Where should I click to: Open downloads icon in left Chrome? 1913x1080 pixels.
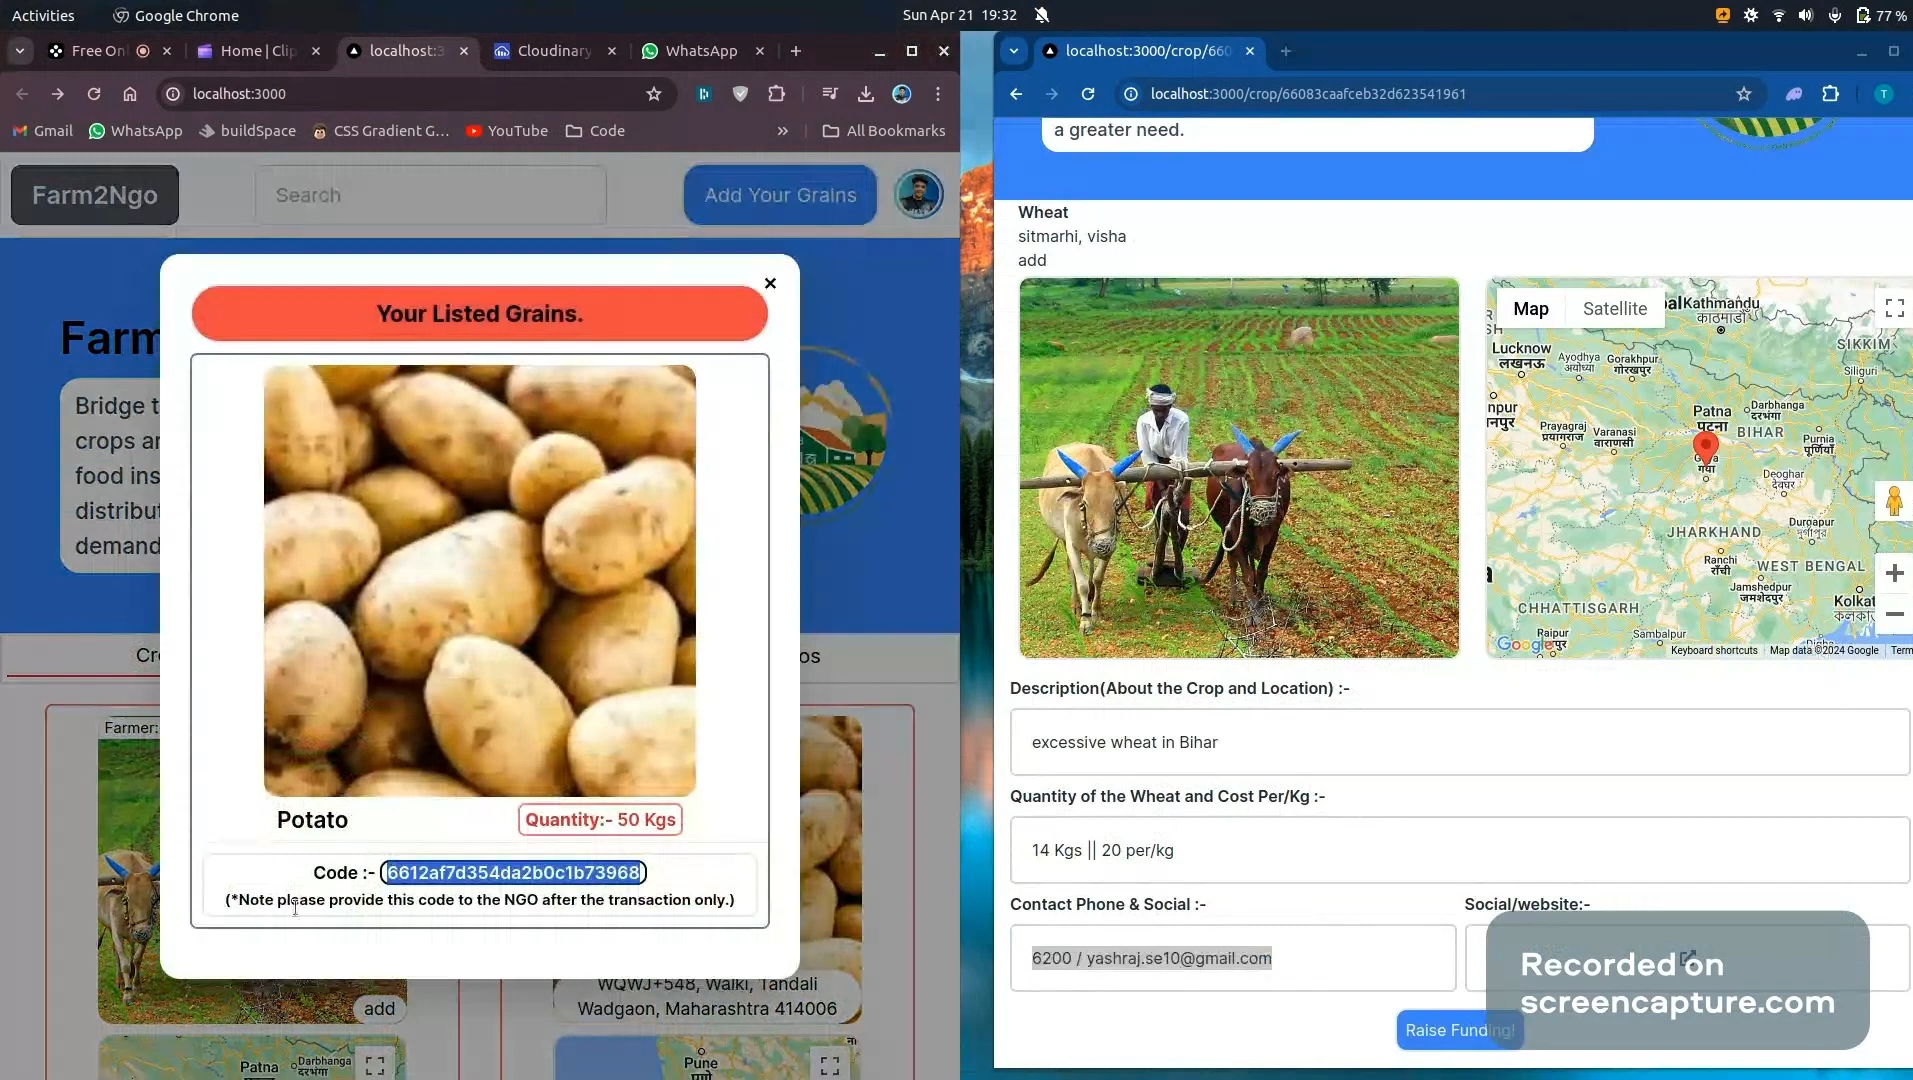coord(866,94)
